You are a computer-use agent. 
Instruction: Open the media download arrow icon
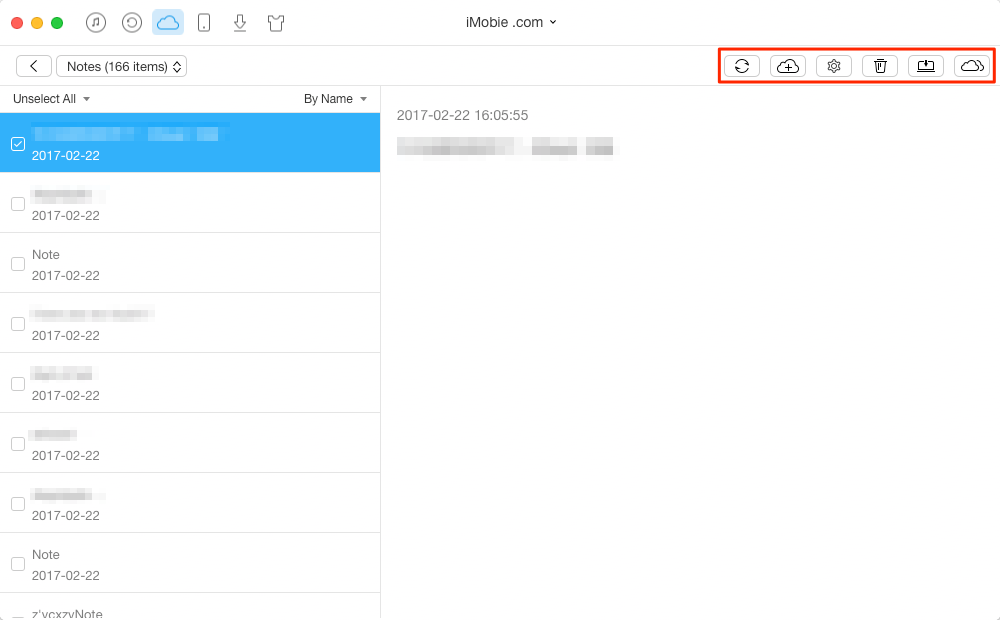[240, 23]
